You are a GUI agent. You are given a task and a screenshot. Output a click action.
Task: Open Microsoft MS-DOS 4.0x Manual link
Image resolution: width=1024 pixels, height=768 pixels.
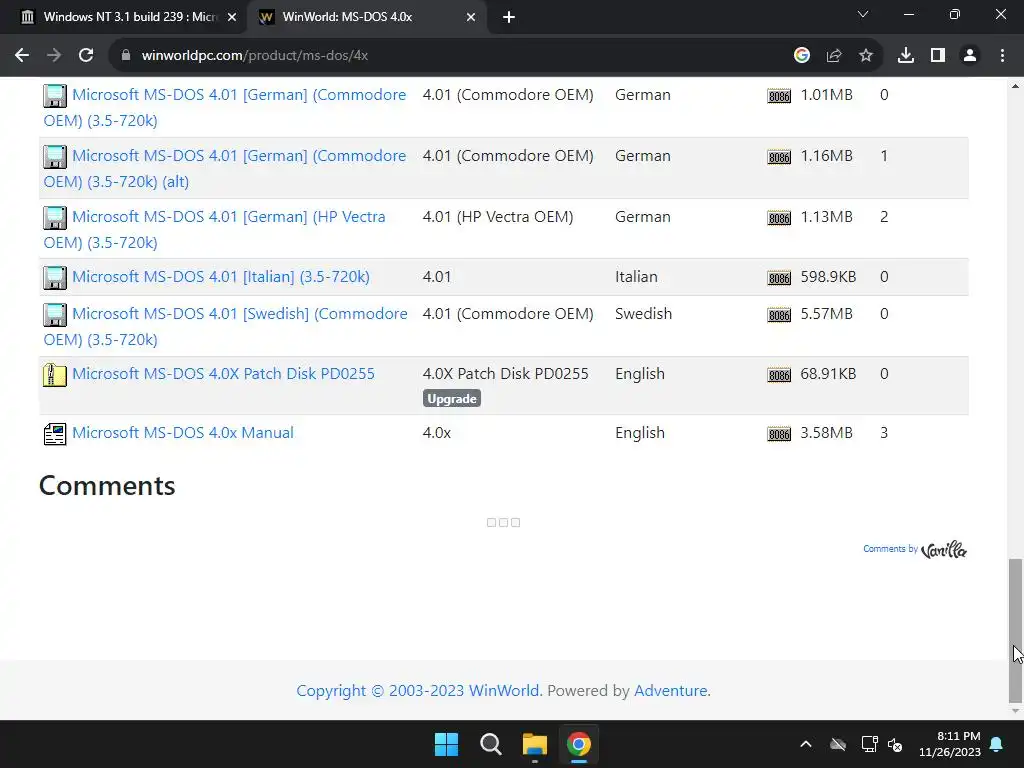click(x=183, y=433)
